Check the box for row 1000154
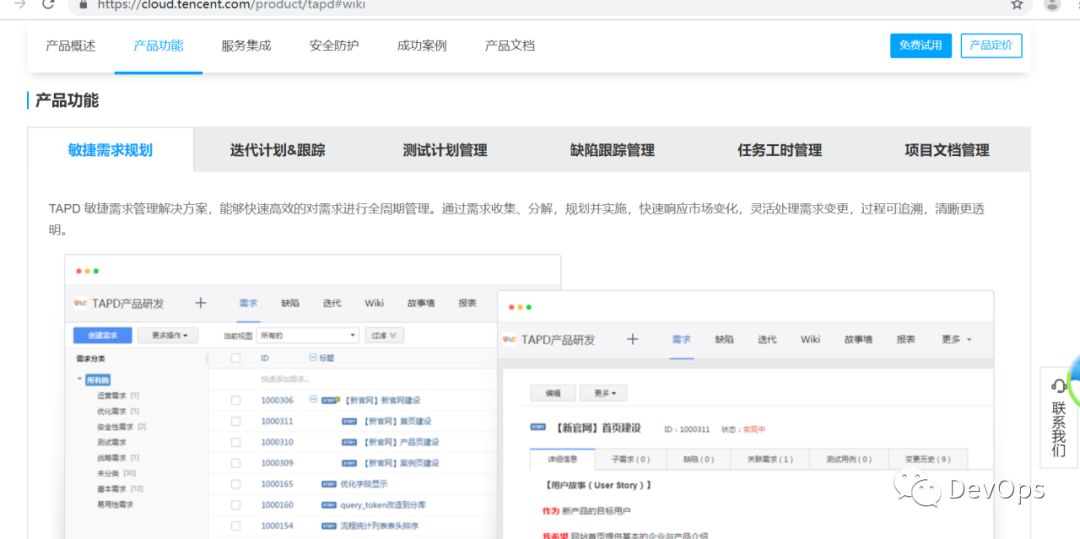Image resolution: width=1080 pixels, height=539 pixels. tap(236, 525)
